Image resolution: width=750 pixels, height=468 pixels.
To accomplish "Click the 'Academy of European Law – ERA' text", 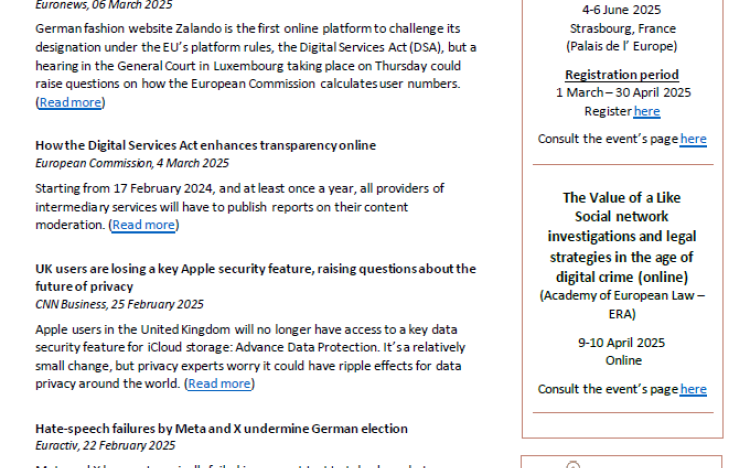I will click(621, 304).
